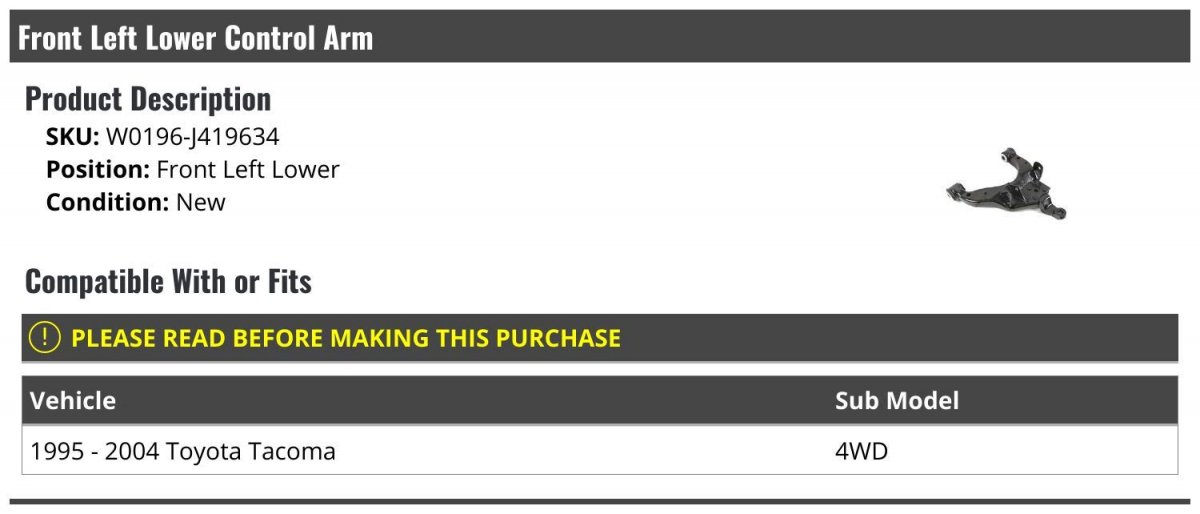
Task: Click the bold SKU label
Action: tap(73, 137)
